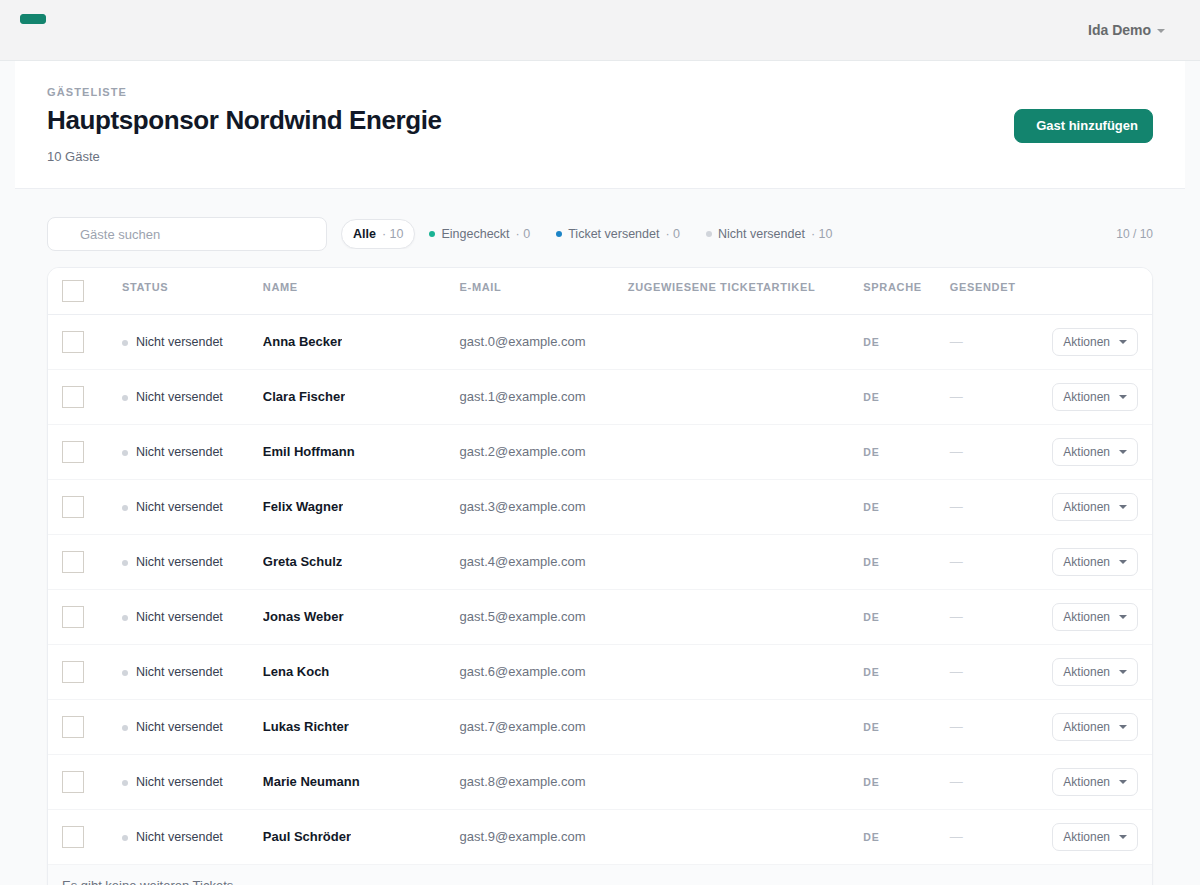Check the box for Lena Koch
The image size is (1200, 885).
point(73,672)
